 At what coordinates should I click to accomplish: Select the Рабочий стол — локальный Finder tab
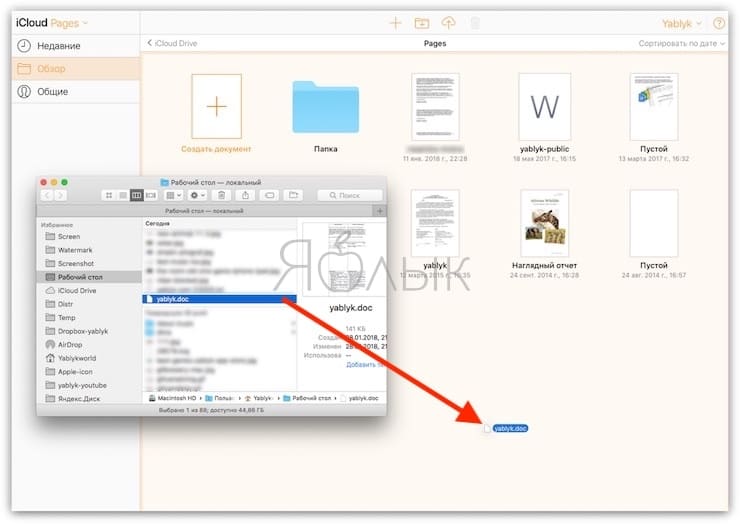(204, 211)
